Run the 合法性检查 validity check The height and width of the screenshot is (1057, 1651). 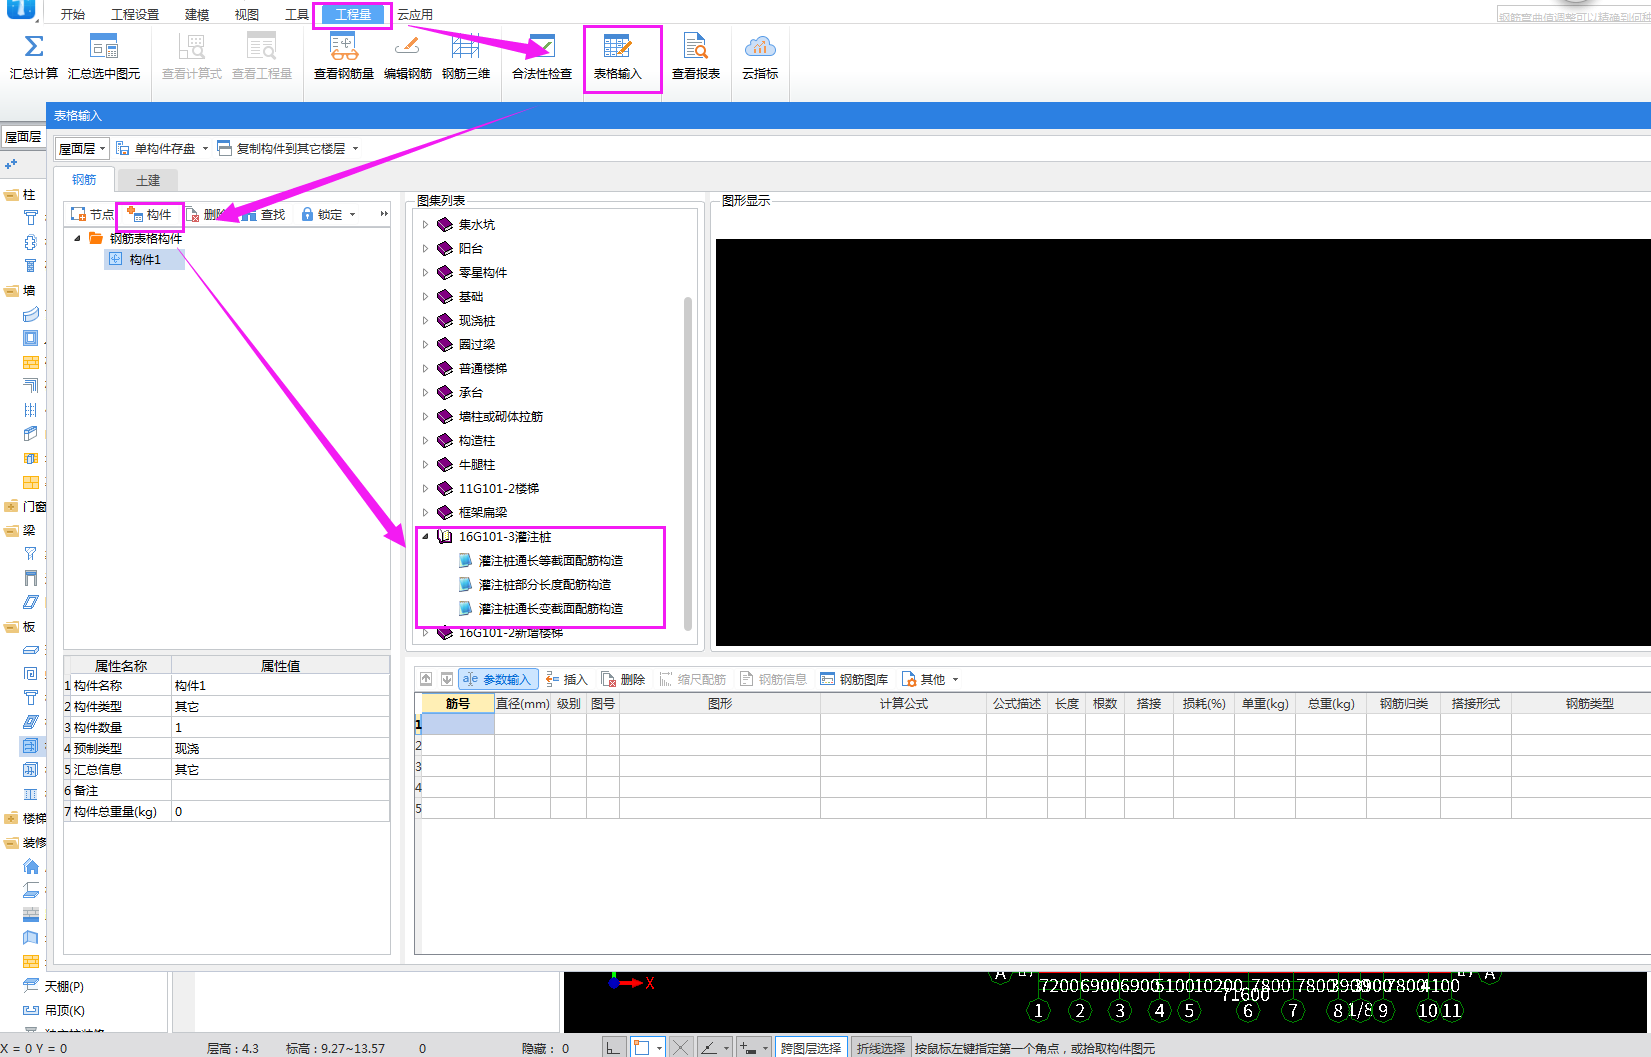pyautogui.click(x=542, y=58)
